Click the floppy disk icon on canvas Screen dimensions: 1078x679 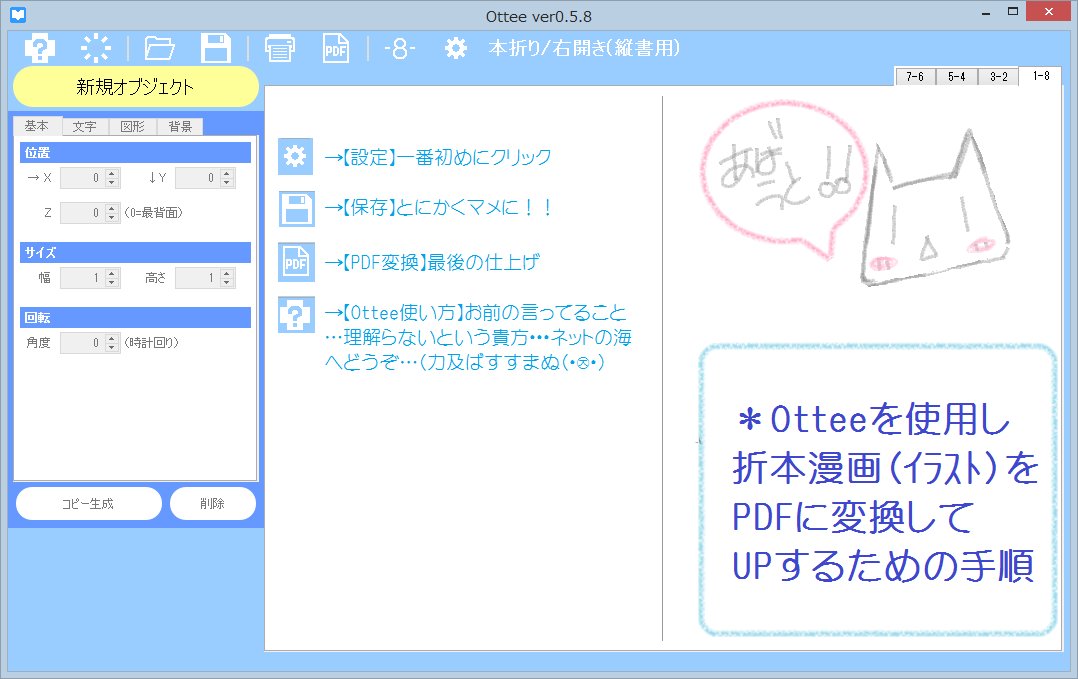[x=296, y=209]
